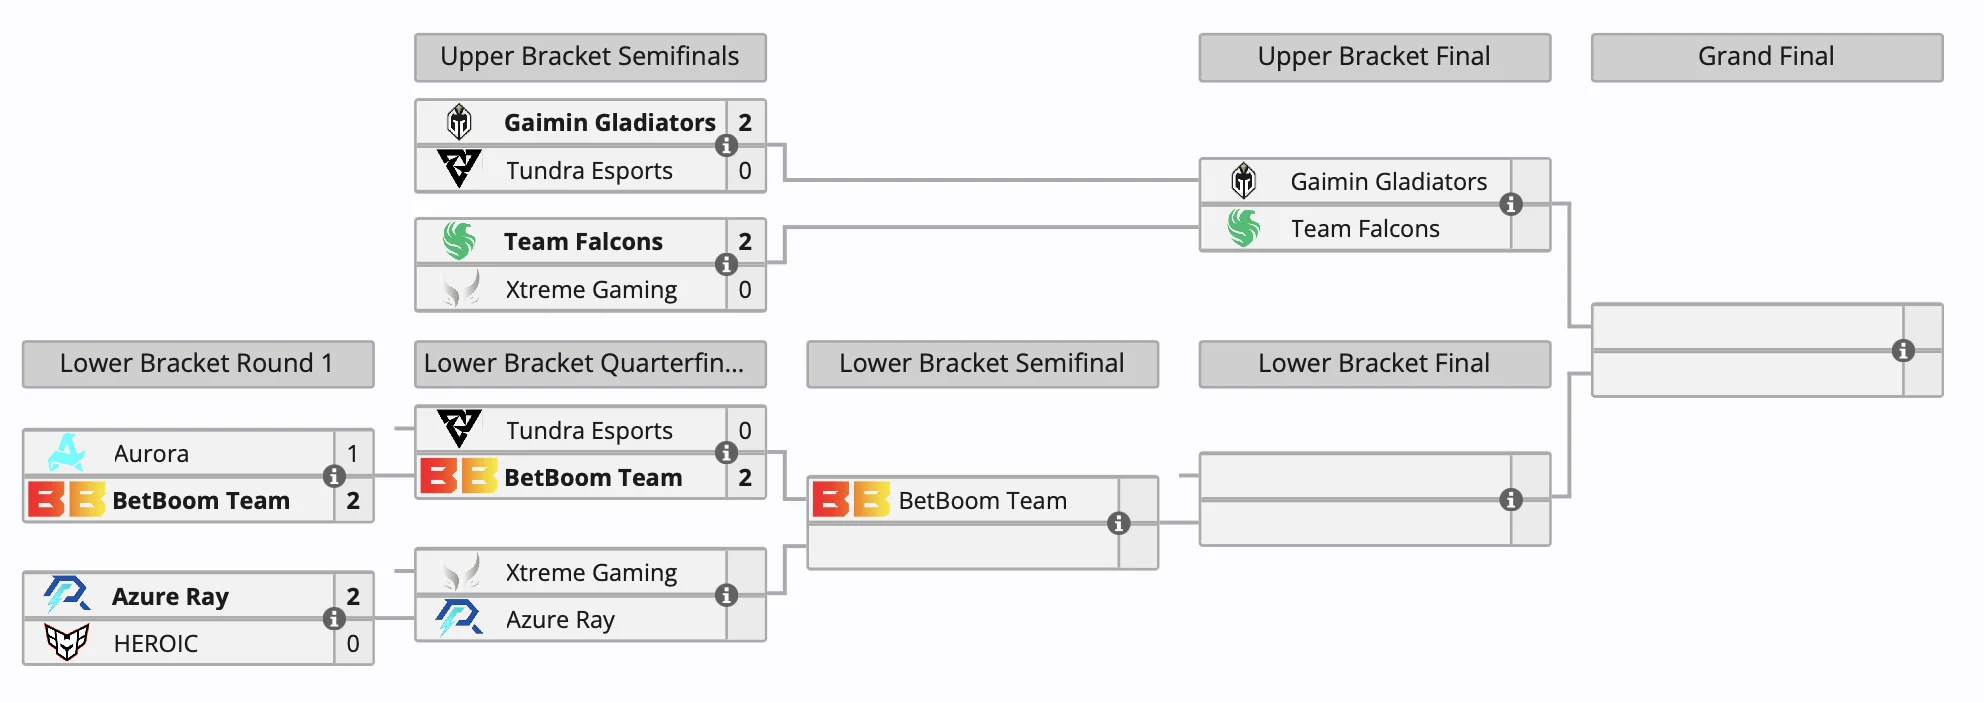Image resolution: width=1984 pixels, height=702 pixels.
Task: Show match details for Azure Ray vs HEROIC
Action: [x=334, y=619]
